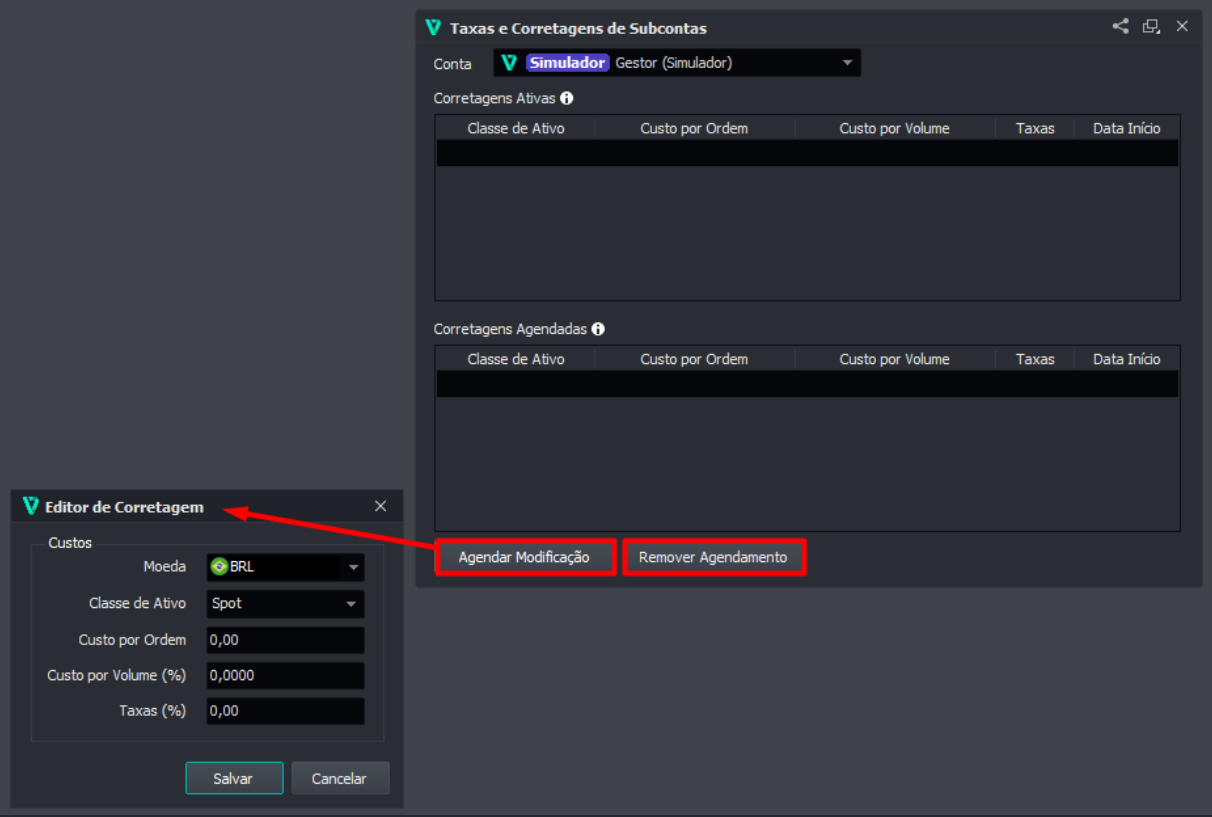Click Taxas column header in Corretagens Ativas table
Screen dimensions: 1212x817
(1034, 128)
